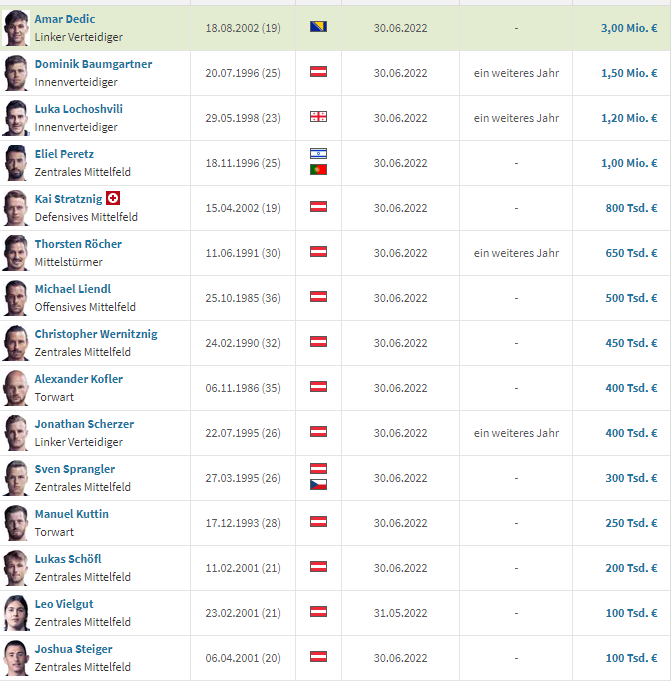Viewport: 671px width, 681px height.
Task: Click the Israel flag in Eliel Peretz's row
Action: point(318,154)
